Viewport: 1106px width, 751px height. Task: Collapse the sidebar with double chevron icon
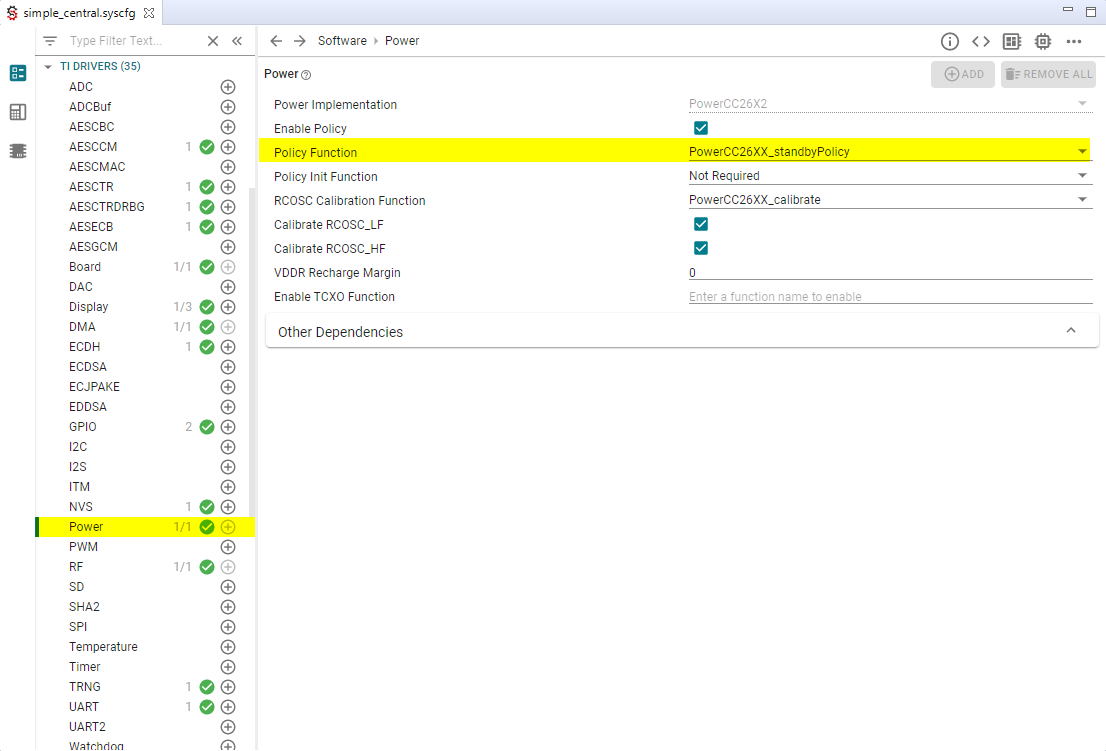pyautogui.click(x=237, y=41)
